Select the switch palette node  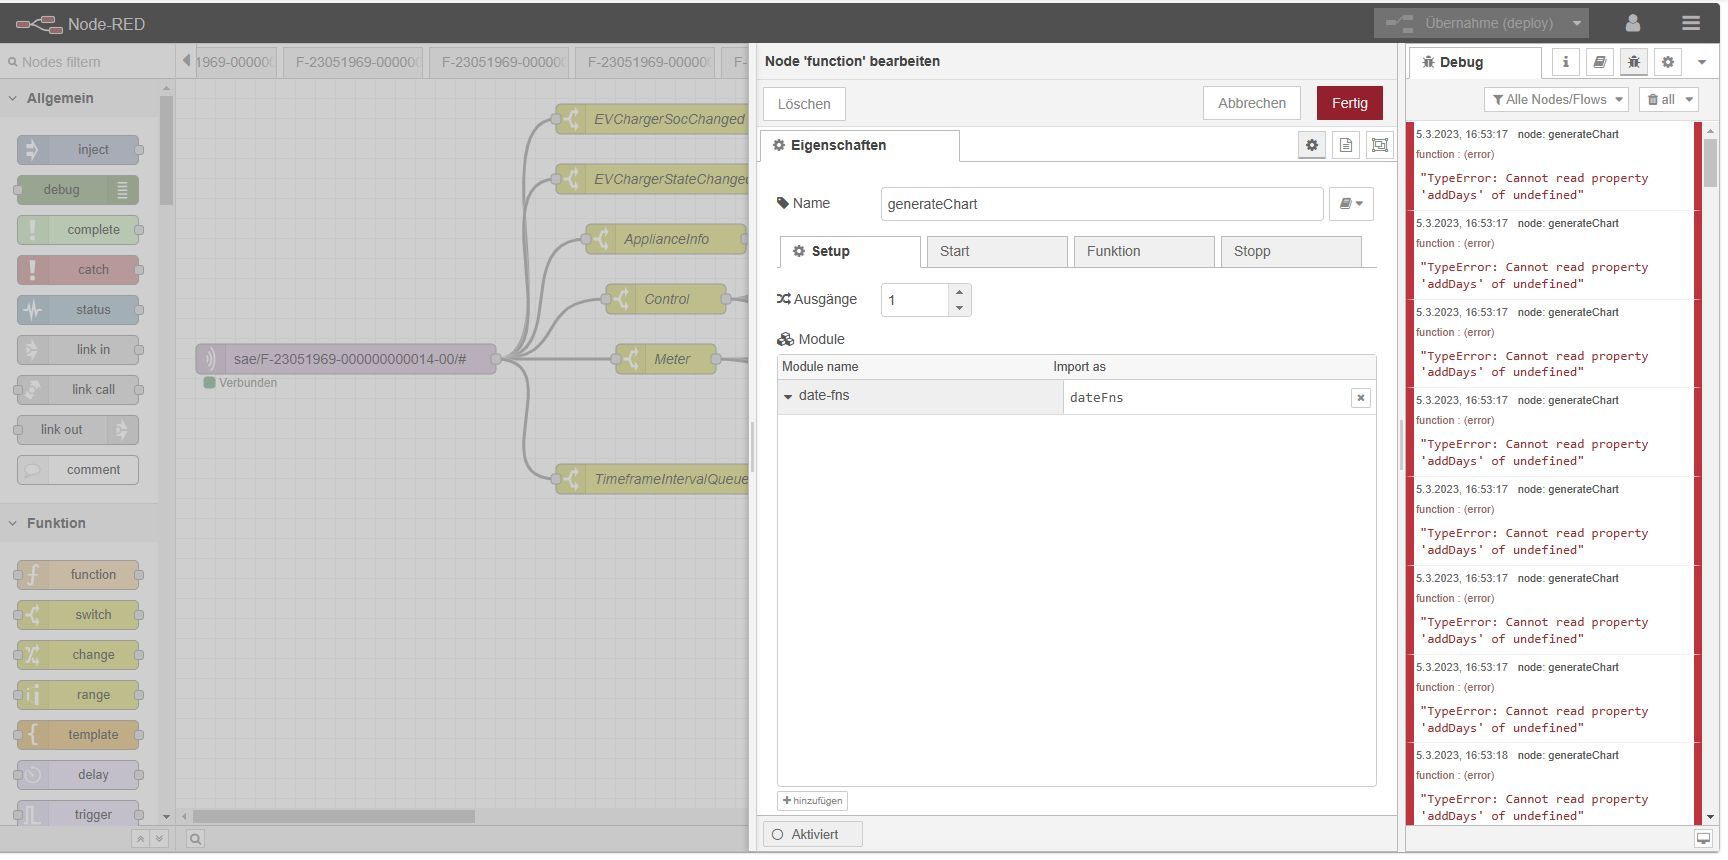[78, 615]
